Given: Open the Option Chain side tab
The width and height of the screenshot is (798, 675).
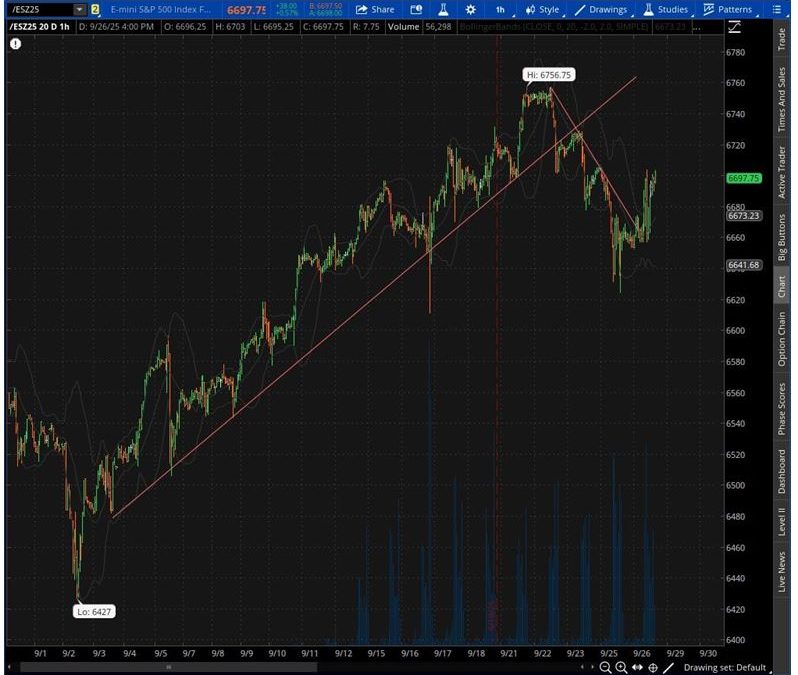Looking at the screenshot, I should [x=782, y=339].
